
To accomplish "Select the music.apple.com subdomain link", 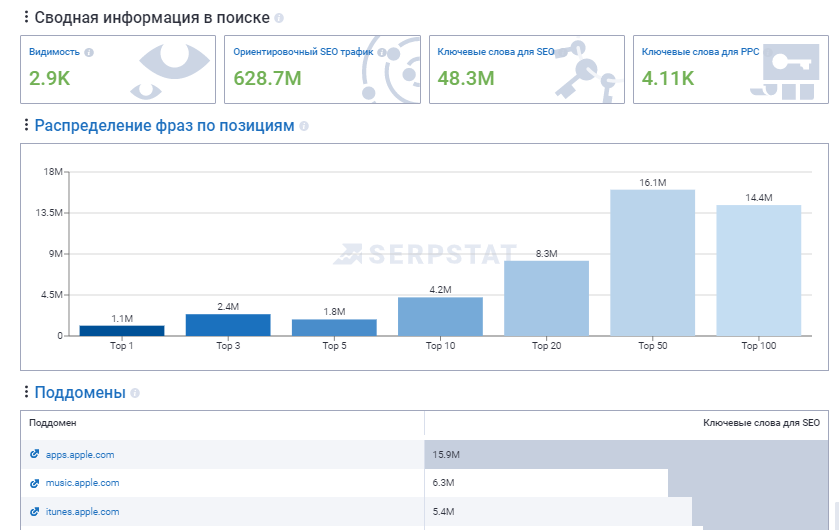I will coord(82,483).
